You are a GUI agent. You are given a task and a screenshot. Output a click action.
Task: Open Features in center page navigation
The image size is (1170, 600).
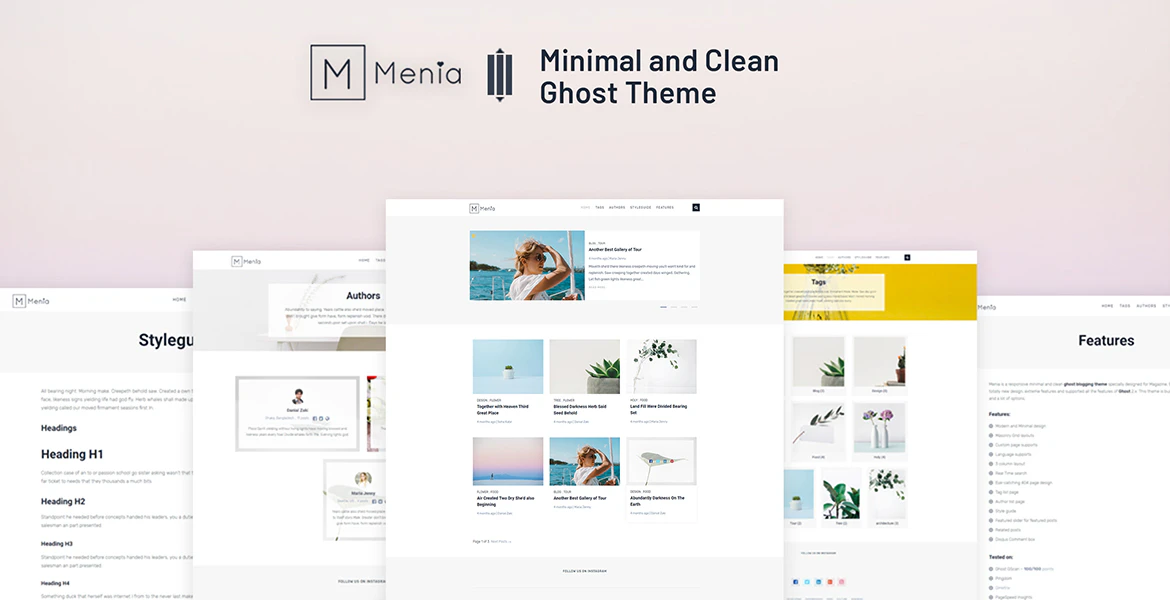tap(664, 207)
